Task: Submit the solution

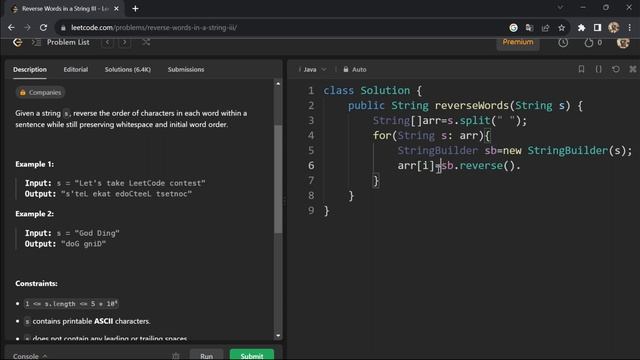Action: pyautogui.click(x=252, y=356)
